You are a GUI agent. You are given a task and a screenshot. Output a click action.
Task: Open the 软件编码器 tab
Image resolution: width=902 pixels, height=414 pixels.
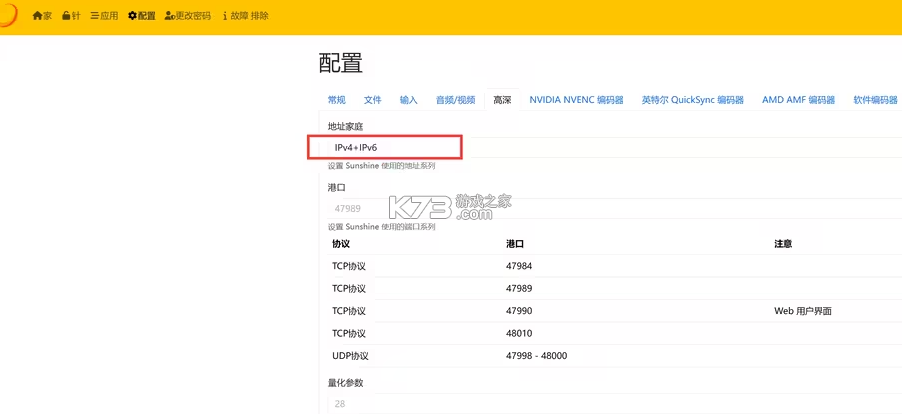(876, 100)
